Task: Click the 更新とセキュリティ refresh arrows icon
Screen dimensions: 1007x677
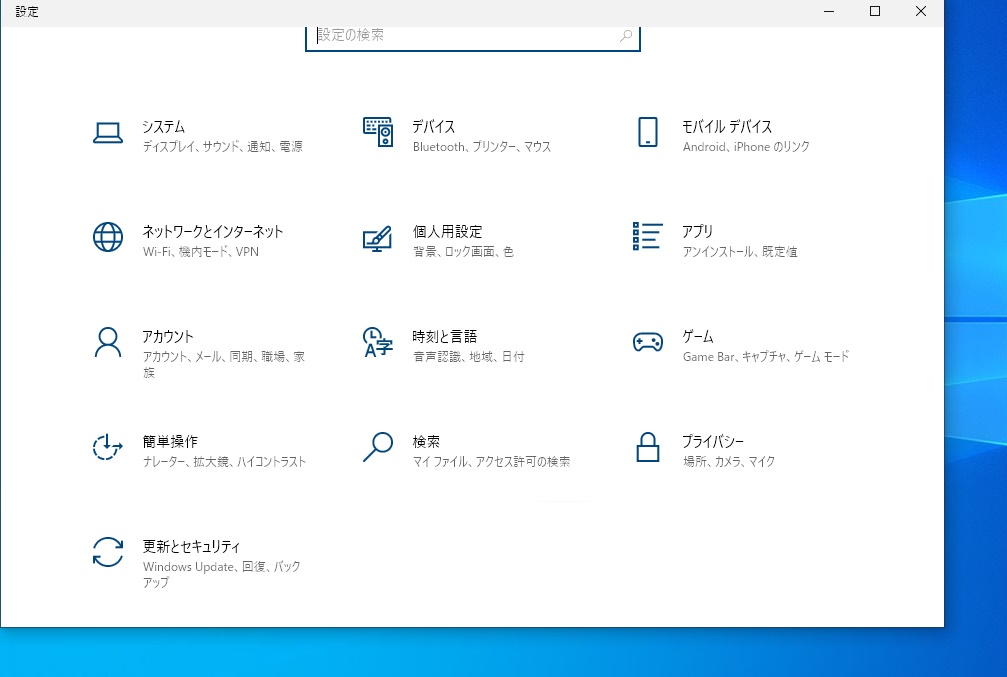Action: 108,552
